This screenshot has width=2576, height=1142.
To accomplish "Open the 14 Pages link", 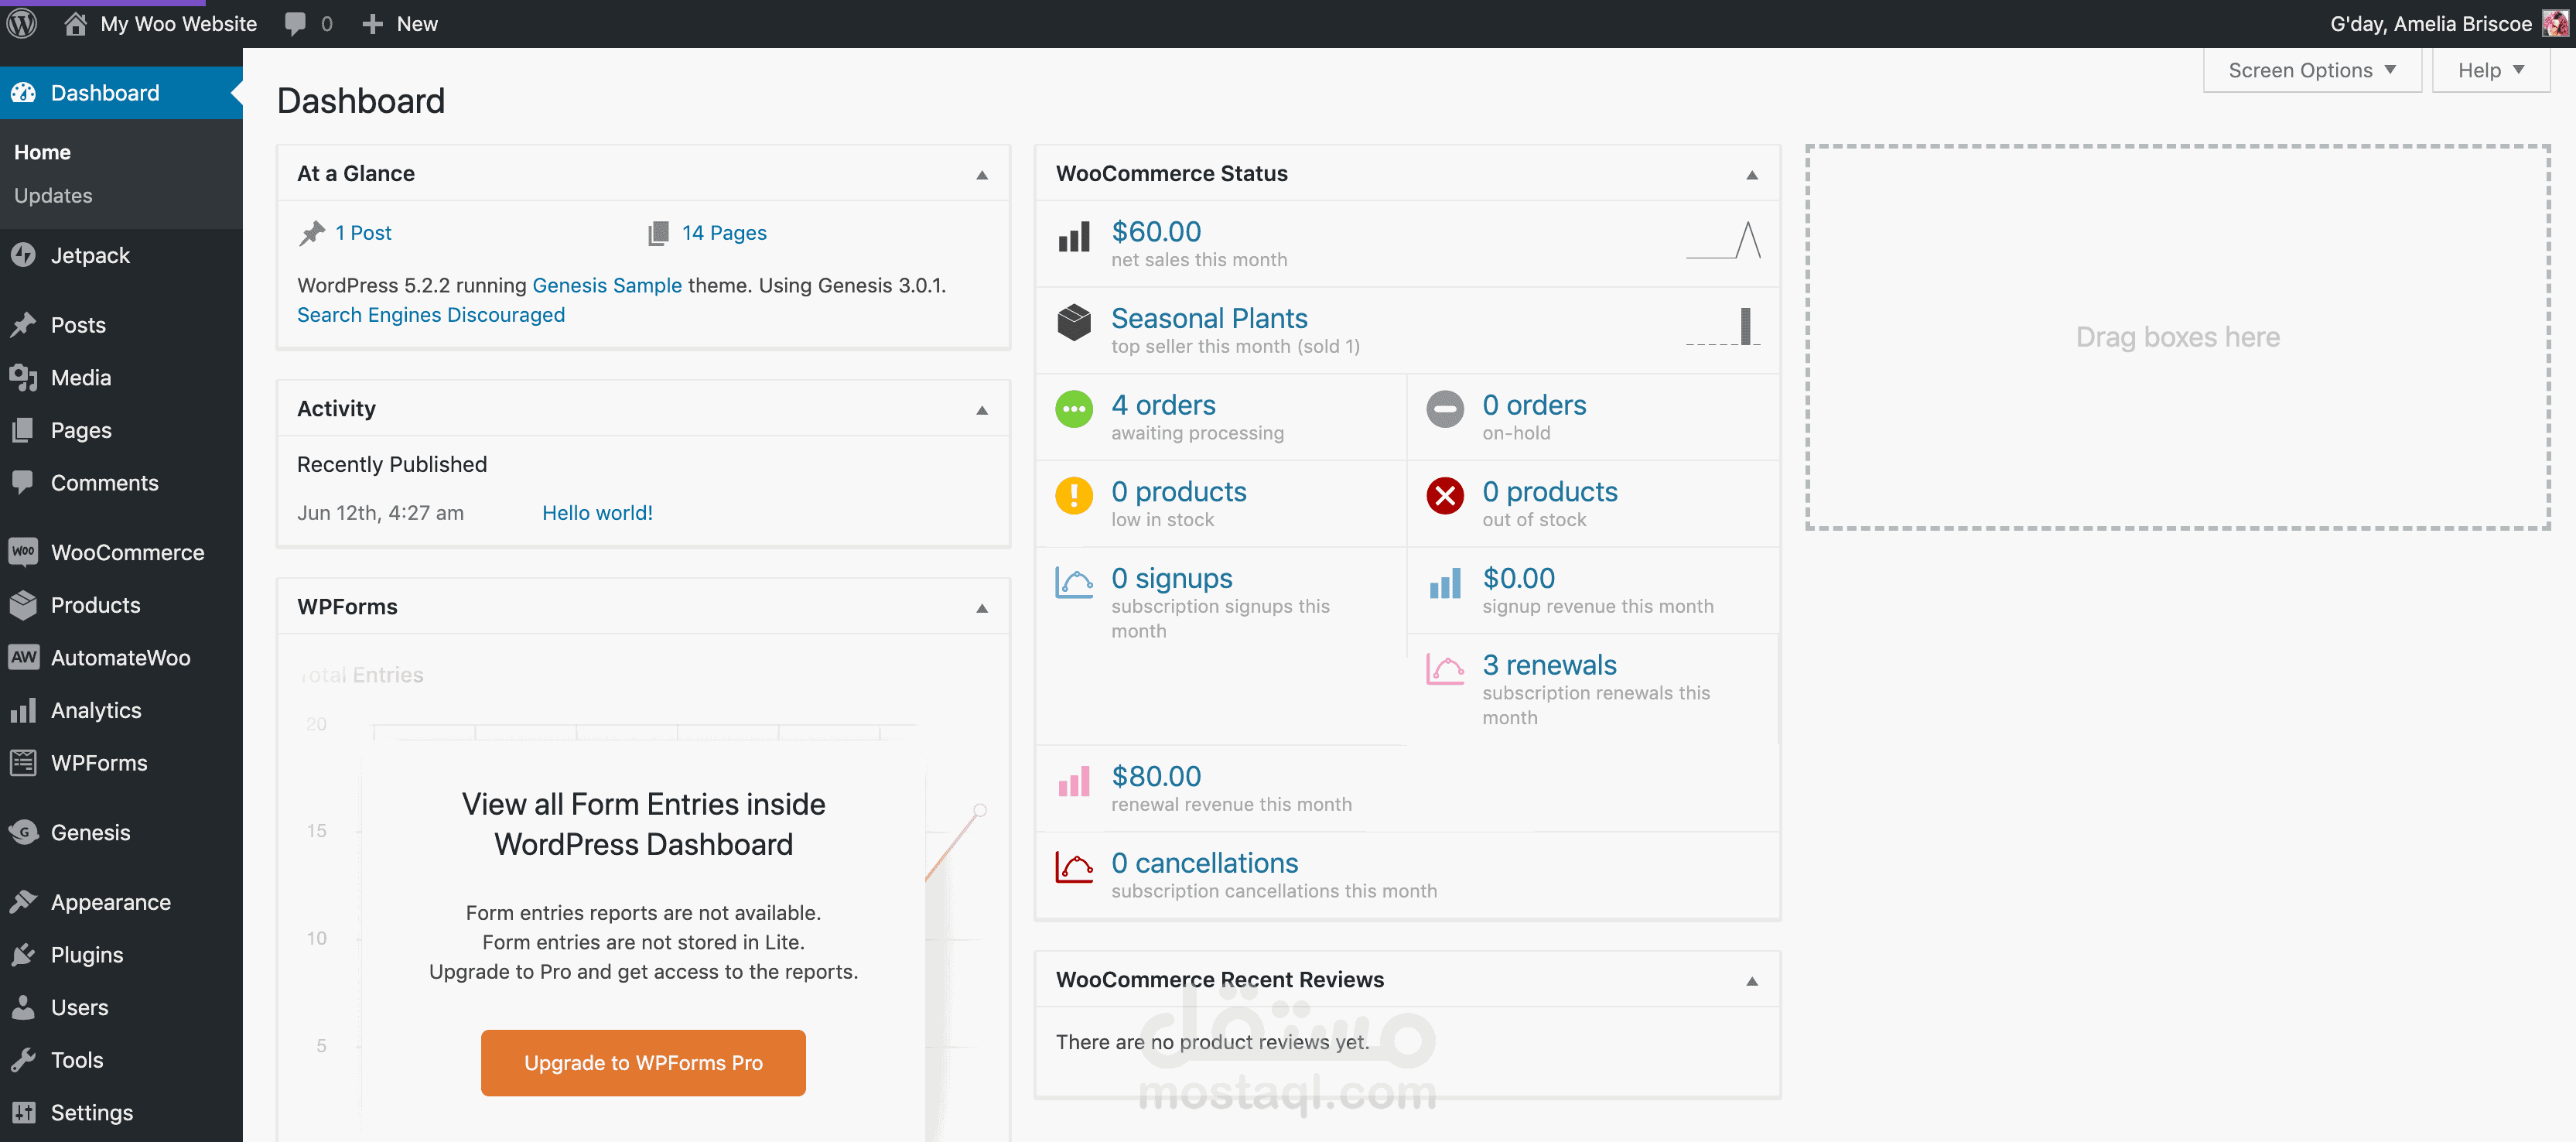I will [724, 233].
